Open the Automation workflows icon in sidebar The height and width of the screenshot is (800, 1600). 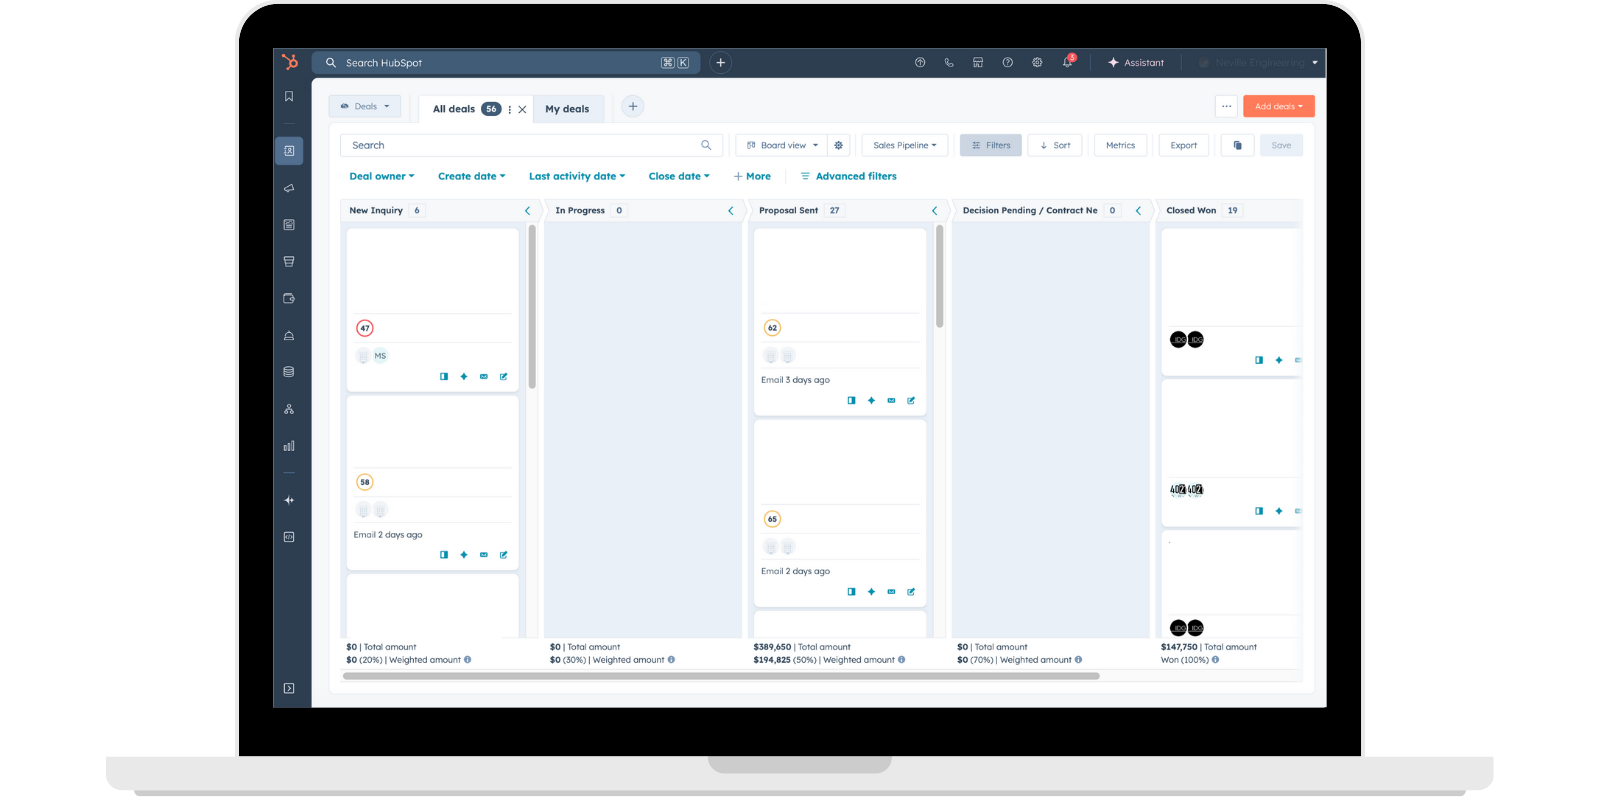pos(289,409)
